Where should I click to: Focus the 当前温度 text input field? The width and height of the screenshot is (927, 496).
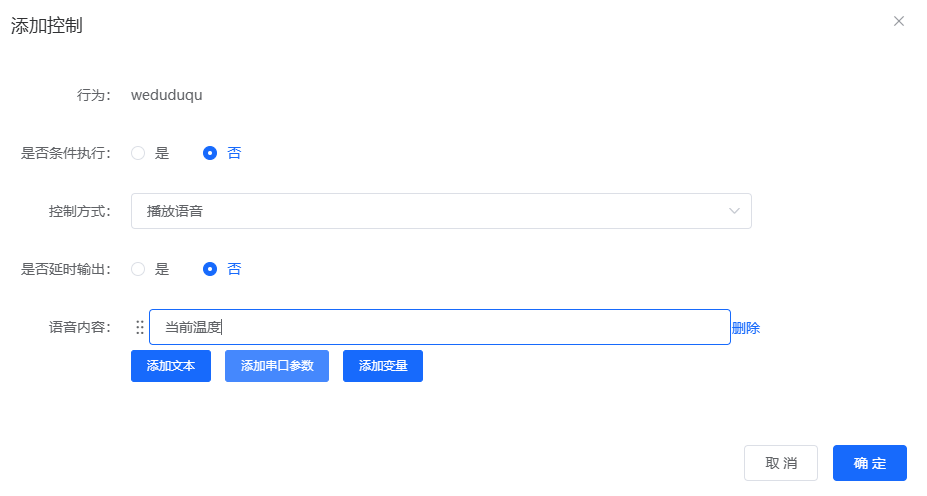point(440,327)
